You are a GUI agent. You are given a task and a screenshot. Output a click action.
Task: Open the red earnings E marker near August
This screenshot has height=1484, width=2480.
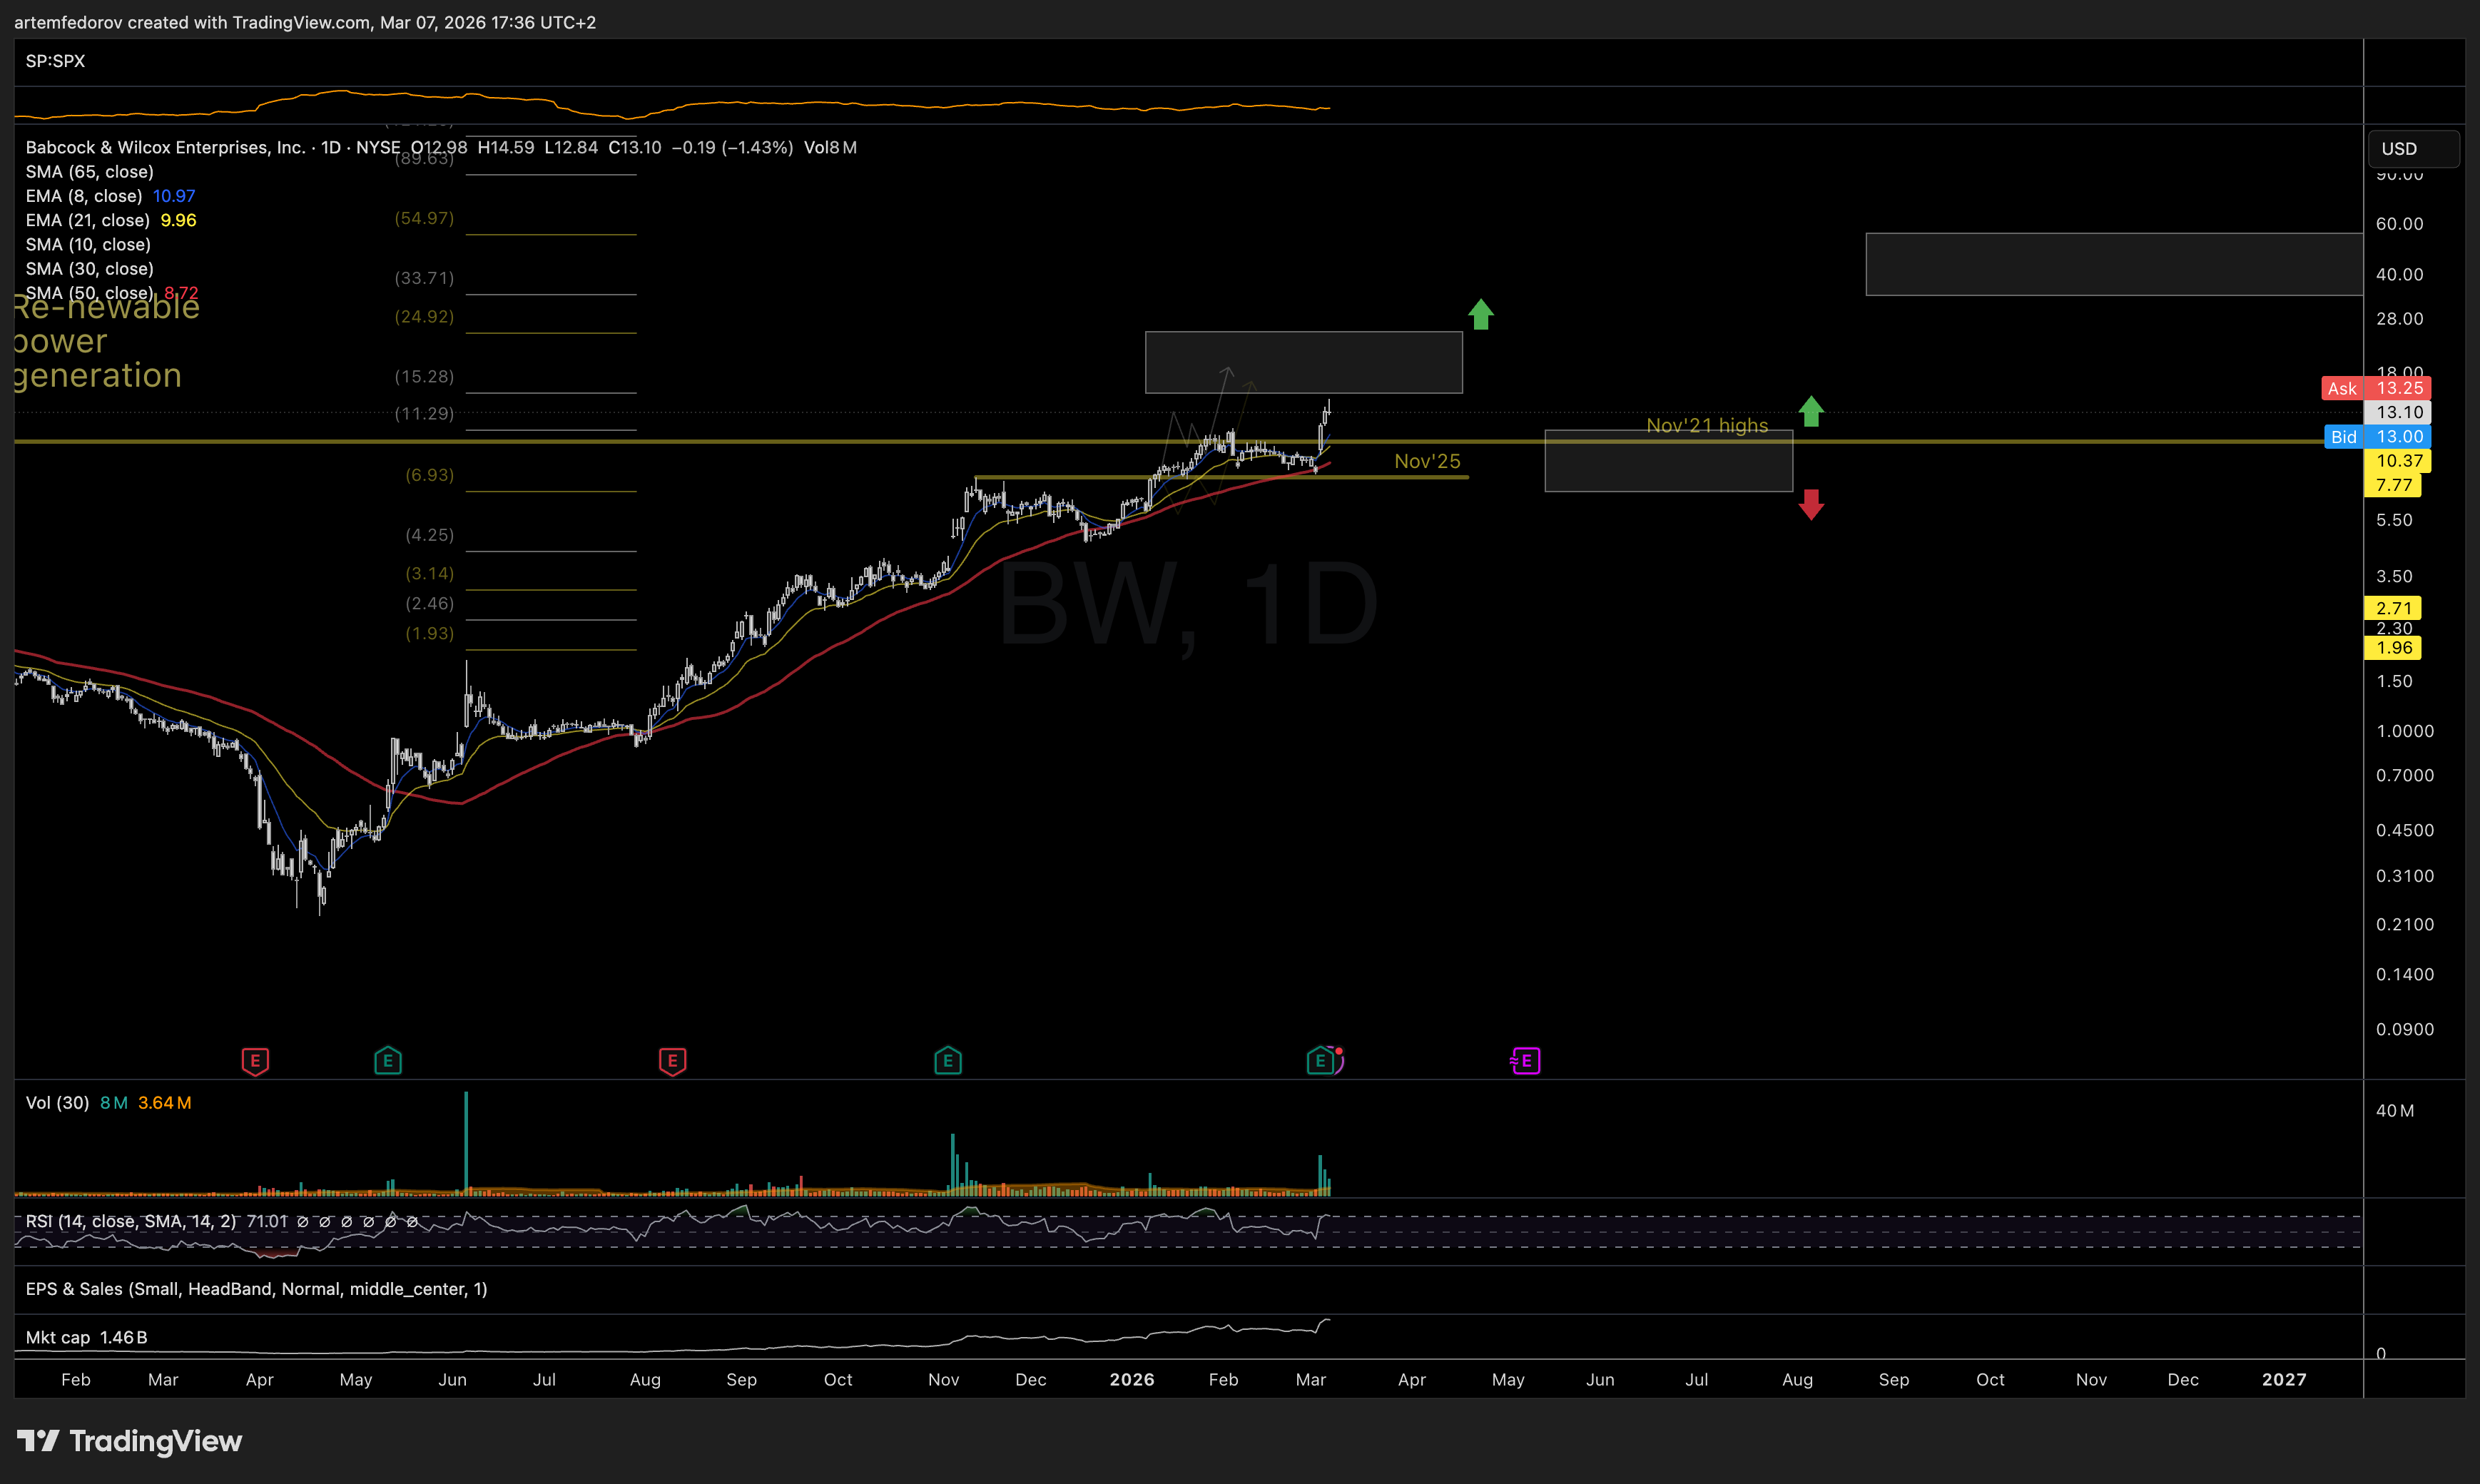673,1061
